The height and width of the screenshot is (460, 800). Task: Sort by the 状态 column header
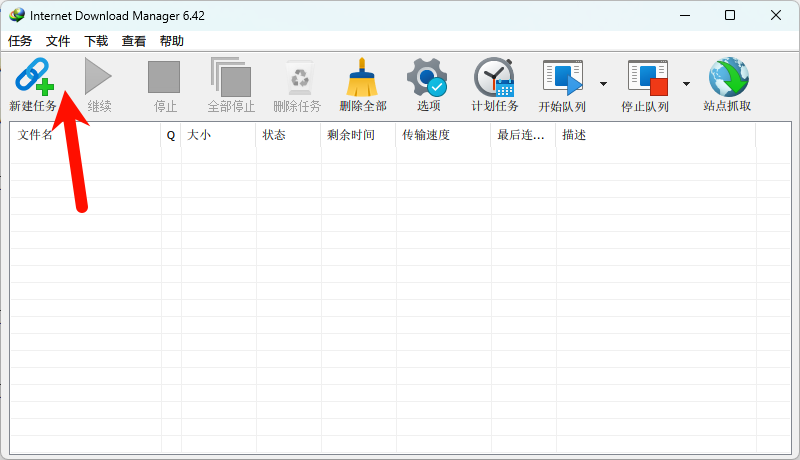(x=288, y=135)
